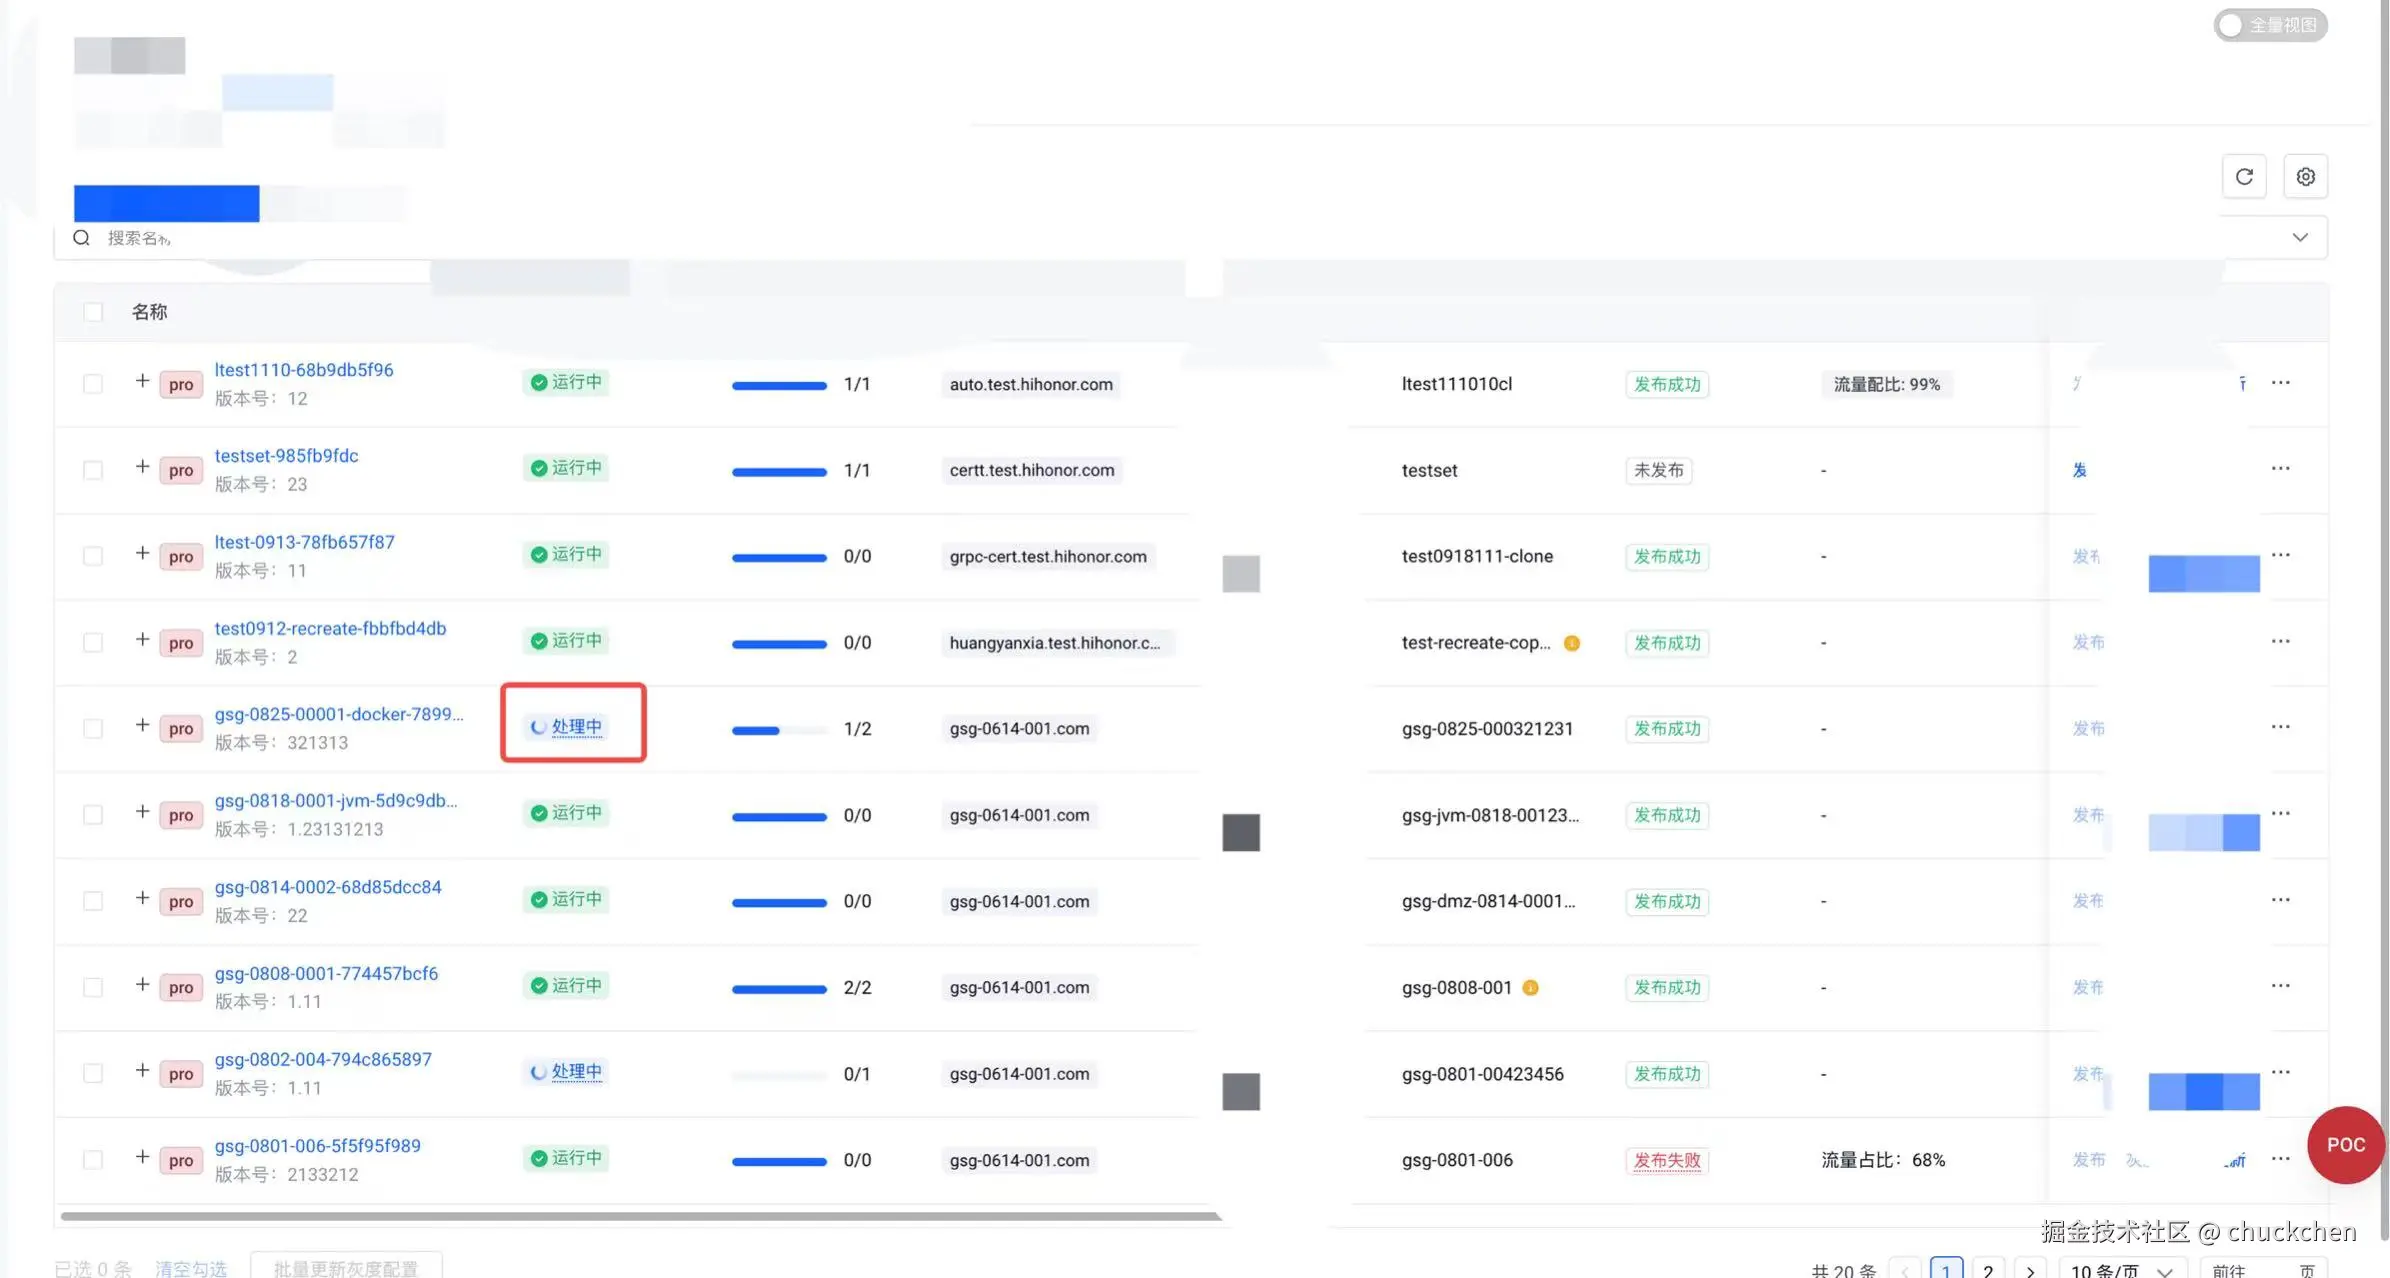Click 发布 action on gsg-0814-0002 row

(x=2088, y=901)
